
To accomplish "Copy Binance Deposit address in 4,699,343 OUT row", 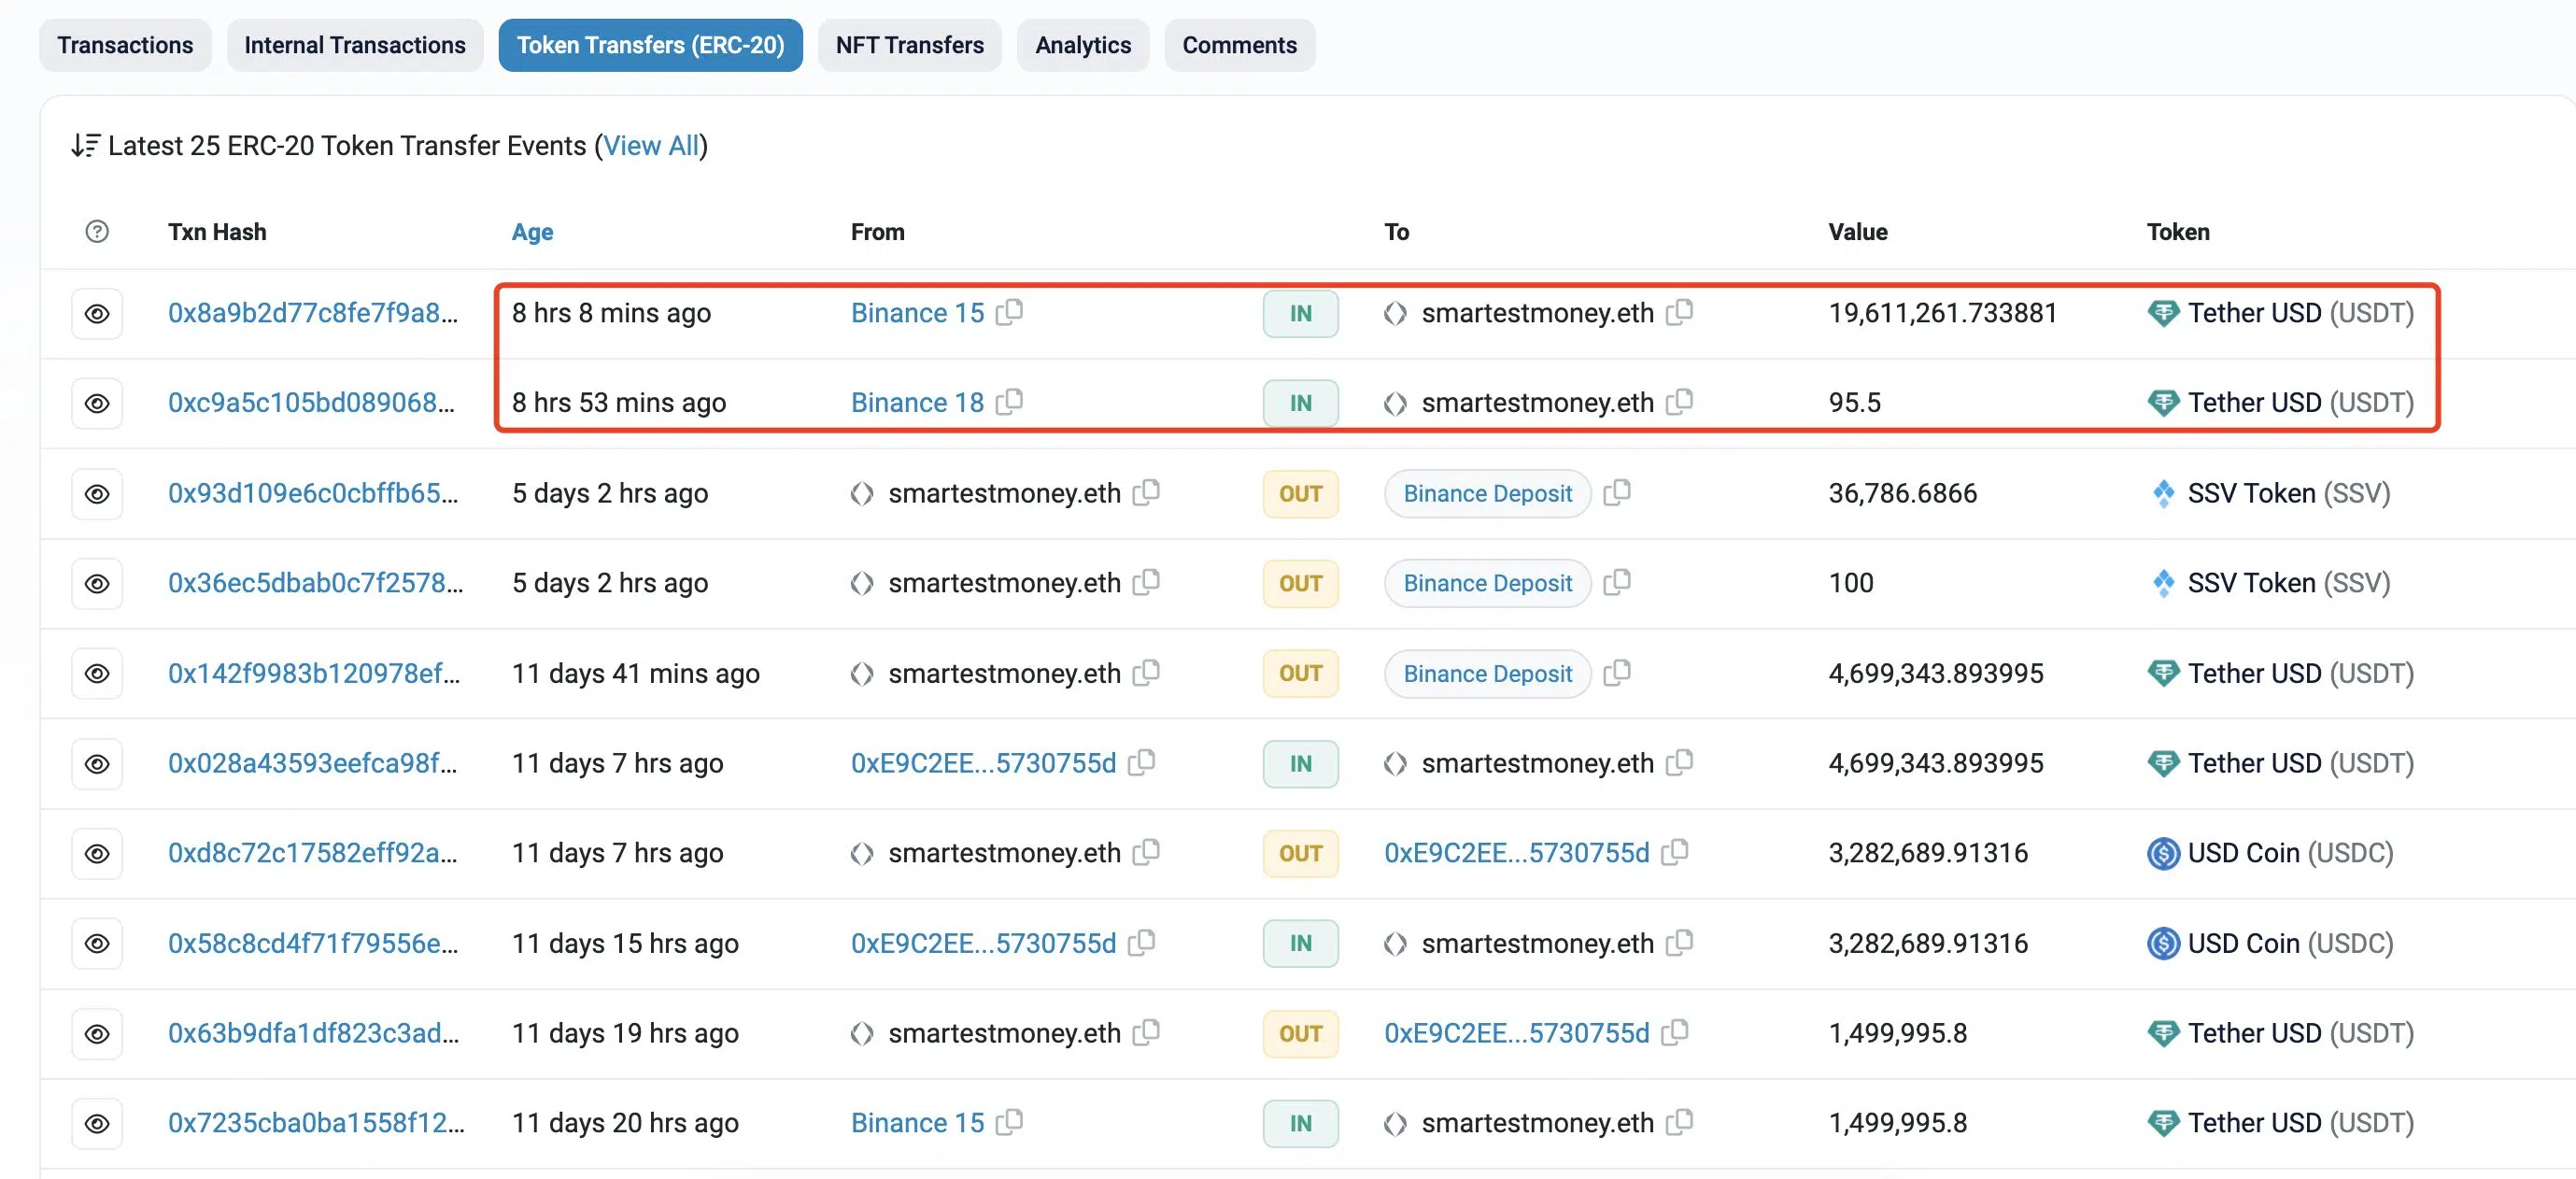I will click(x=1617, y=672).
